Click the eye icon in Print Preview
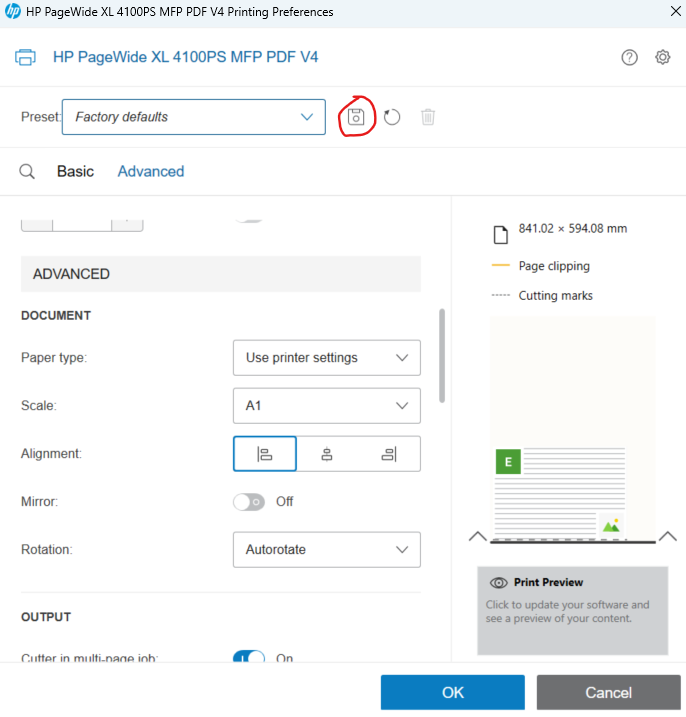Image resolution: width=686 pixels, height=717 pixels. pyautogui.click(x=498, y=583)
